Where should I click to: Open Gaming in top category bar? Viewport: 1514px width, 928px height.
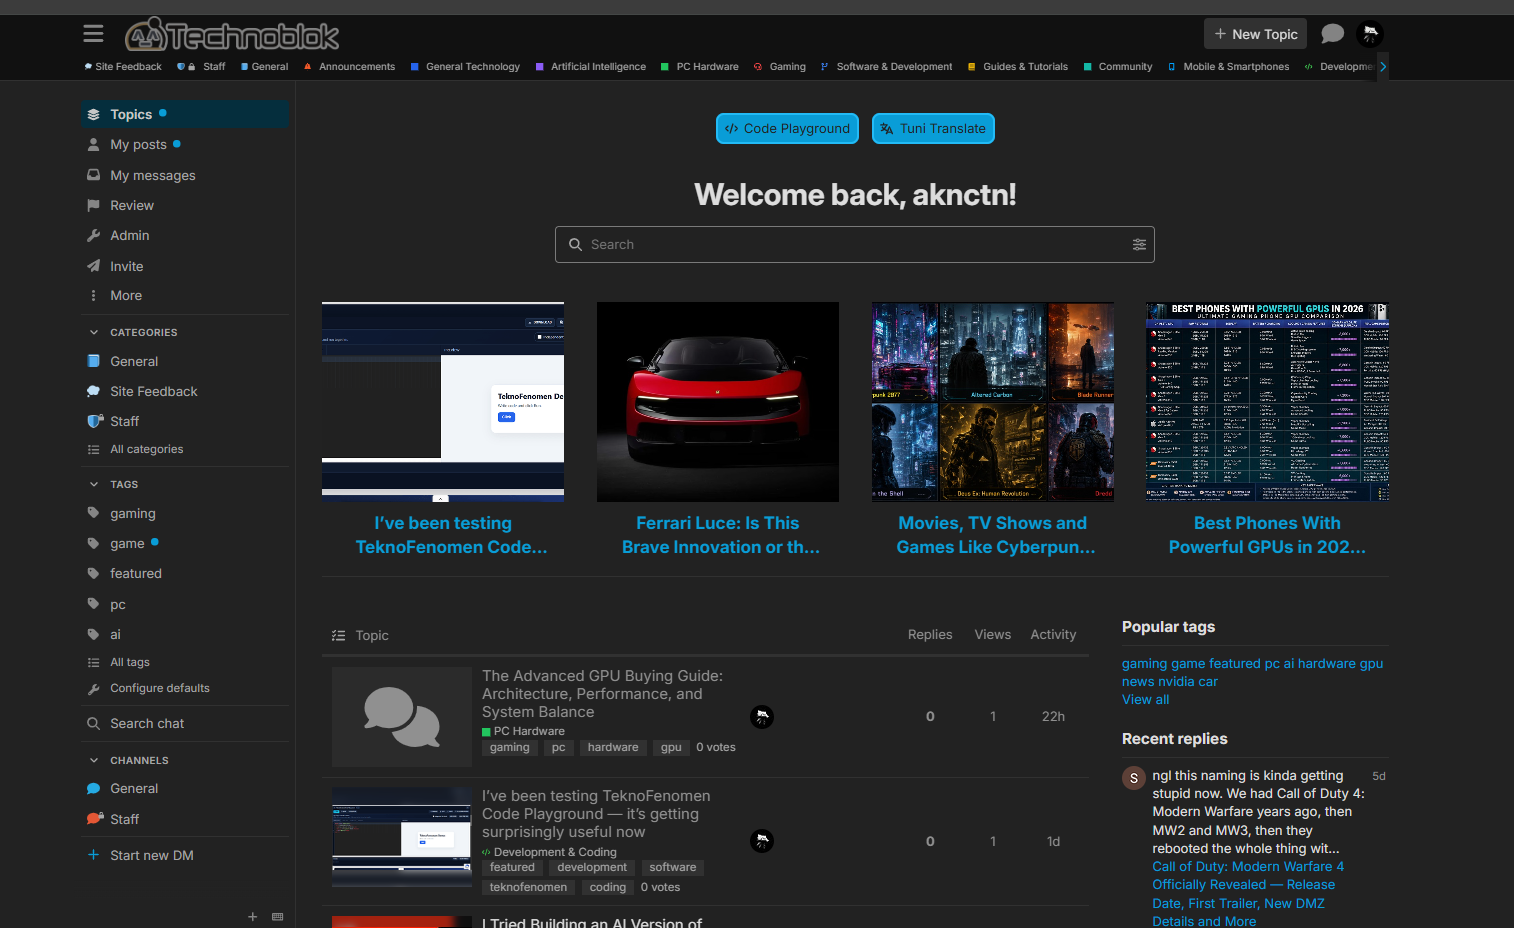pyautogui.click(x=780, y=67)
